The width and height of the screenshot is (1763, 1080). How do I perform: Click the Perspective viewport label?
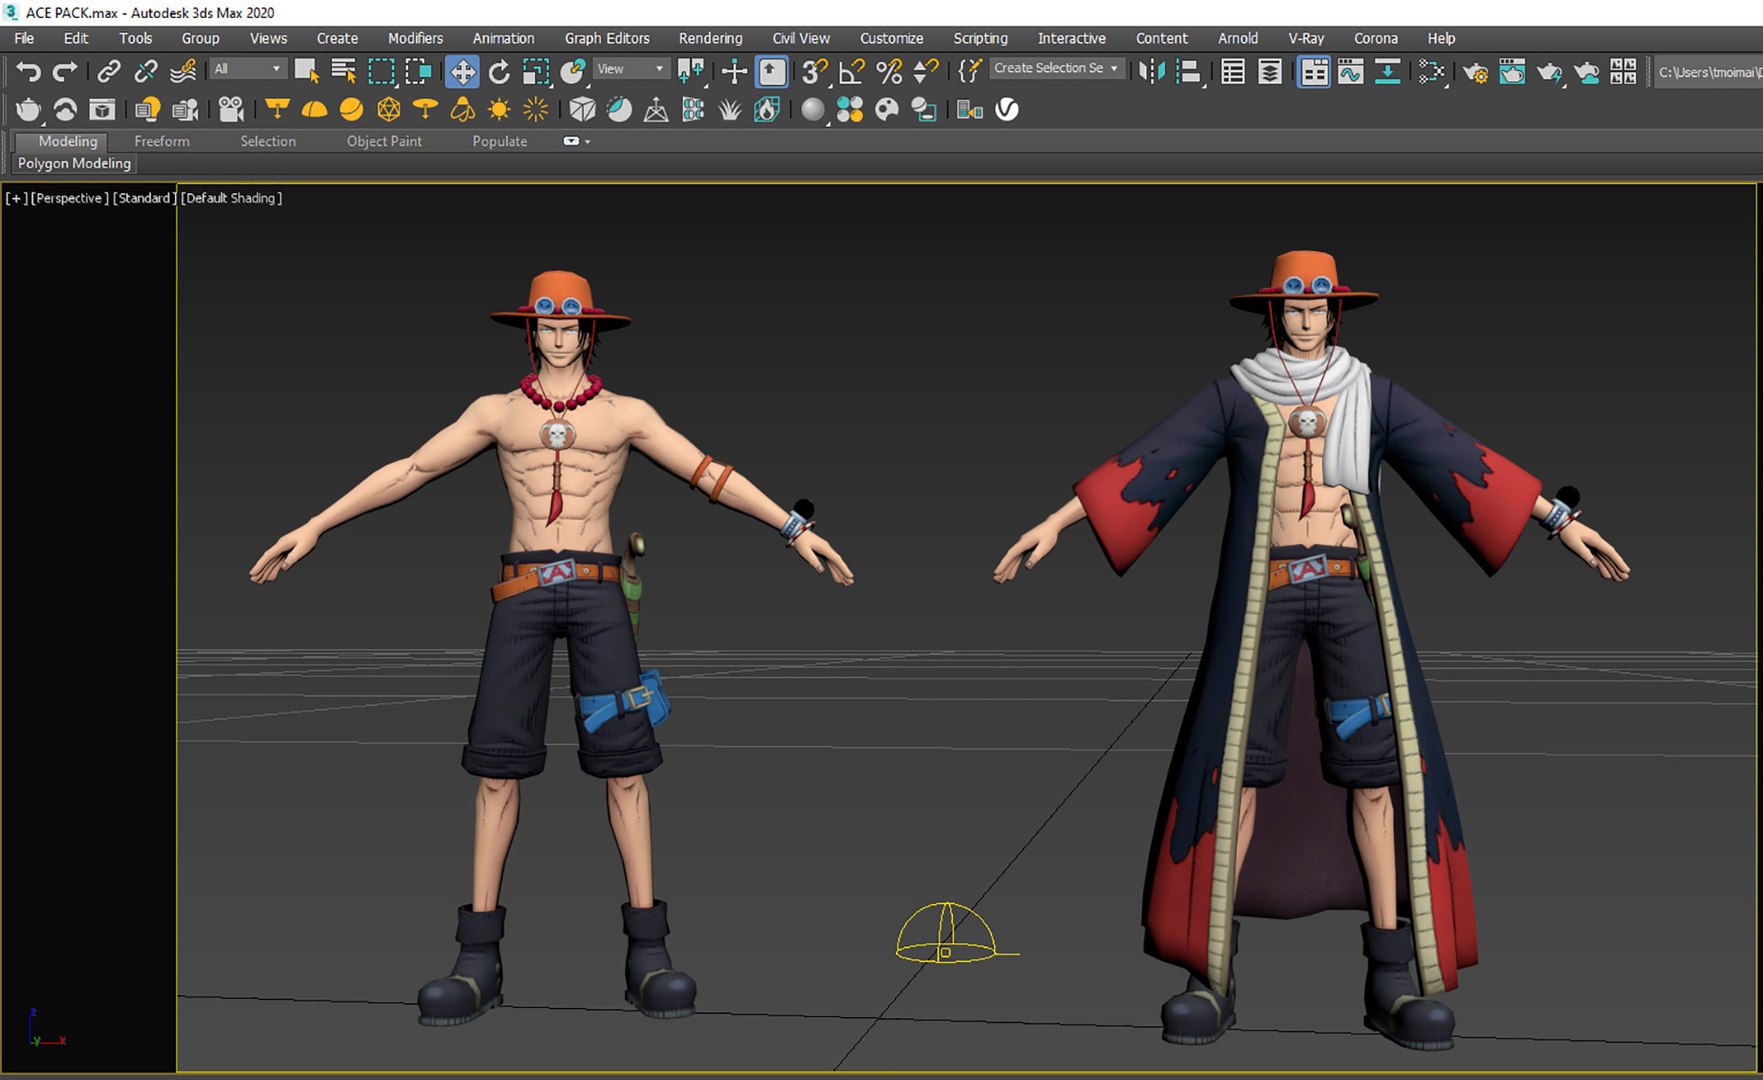70,198
